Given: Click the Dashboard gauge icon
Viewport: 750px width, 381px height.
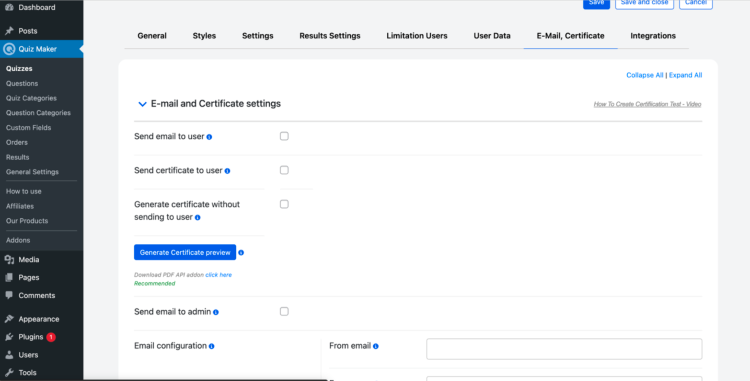Looking at the screenshot, I should pos(9,7).
